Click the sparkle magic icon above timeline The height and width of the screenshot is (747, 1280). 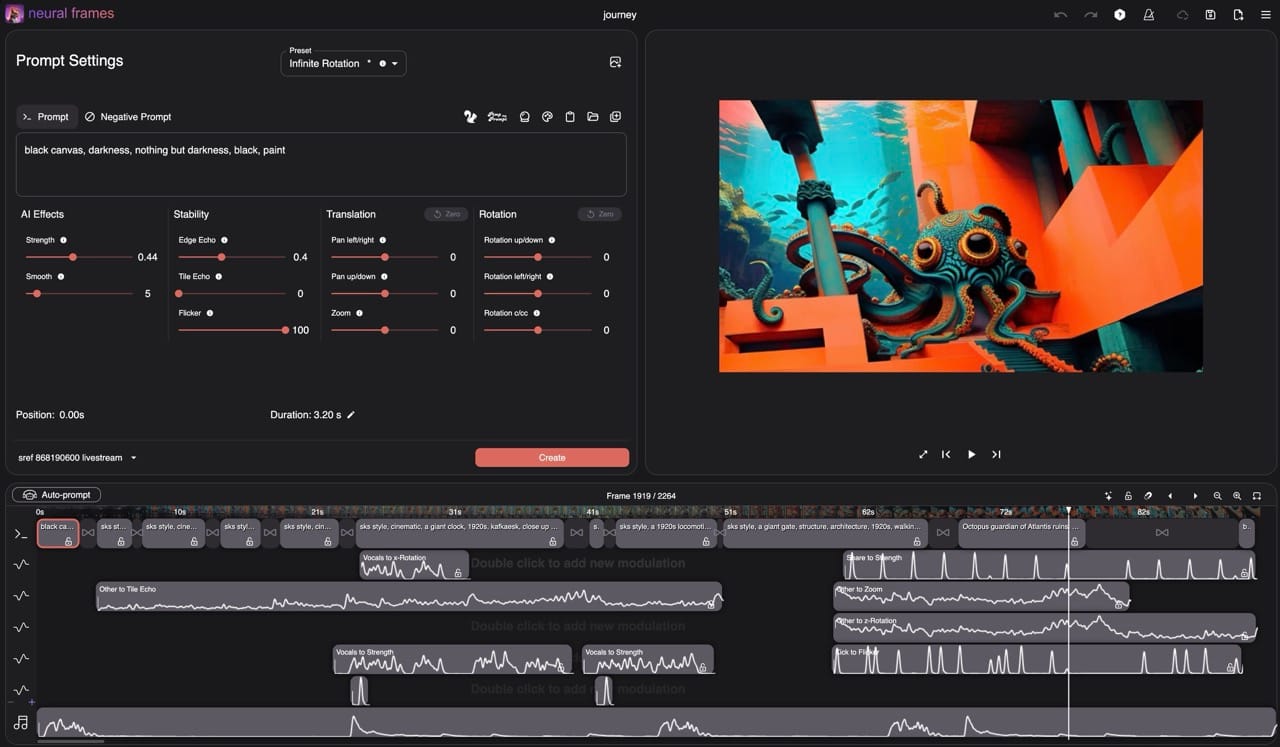1108,496
